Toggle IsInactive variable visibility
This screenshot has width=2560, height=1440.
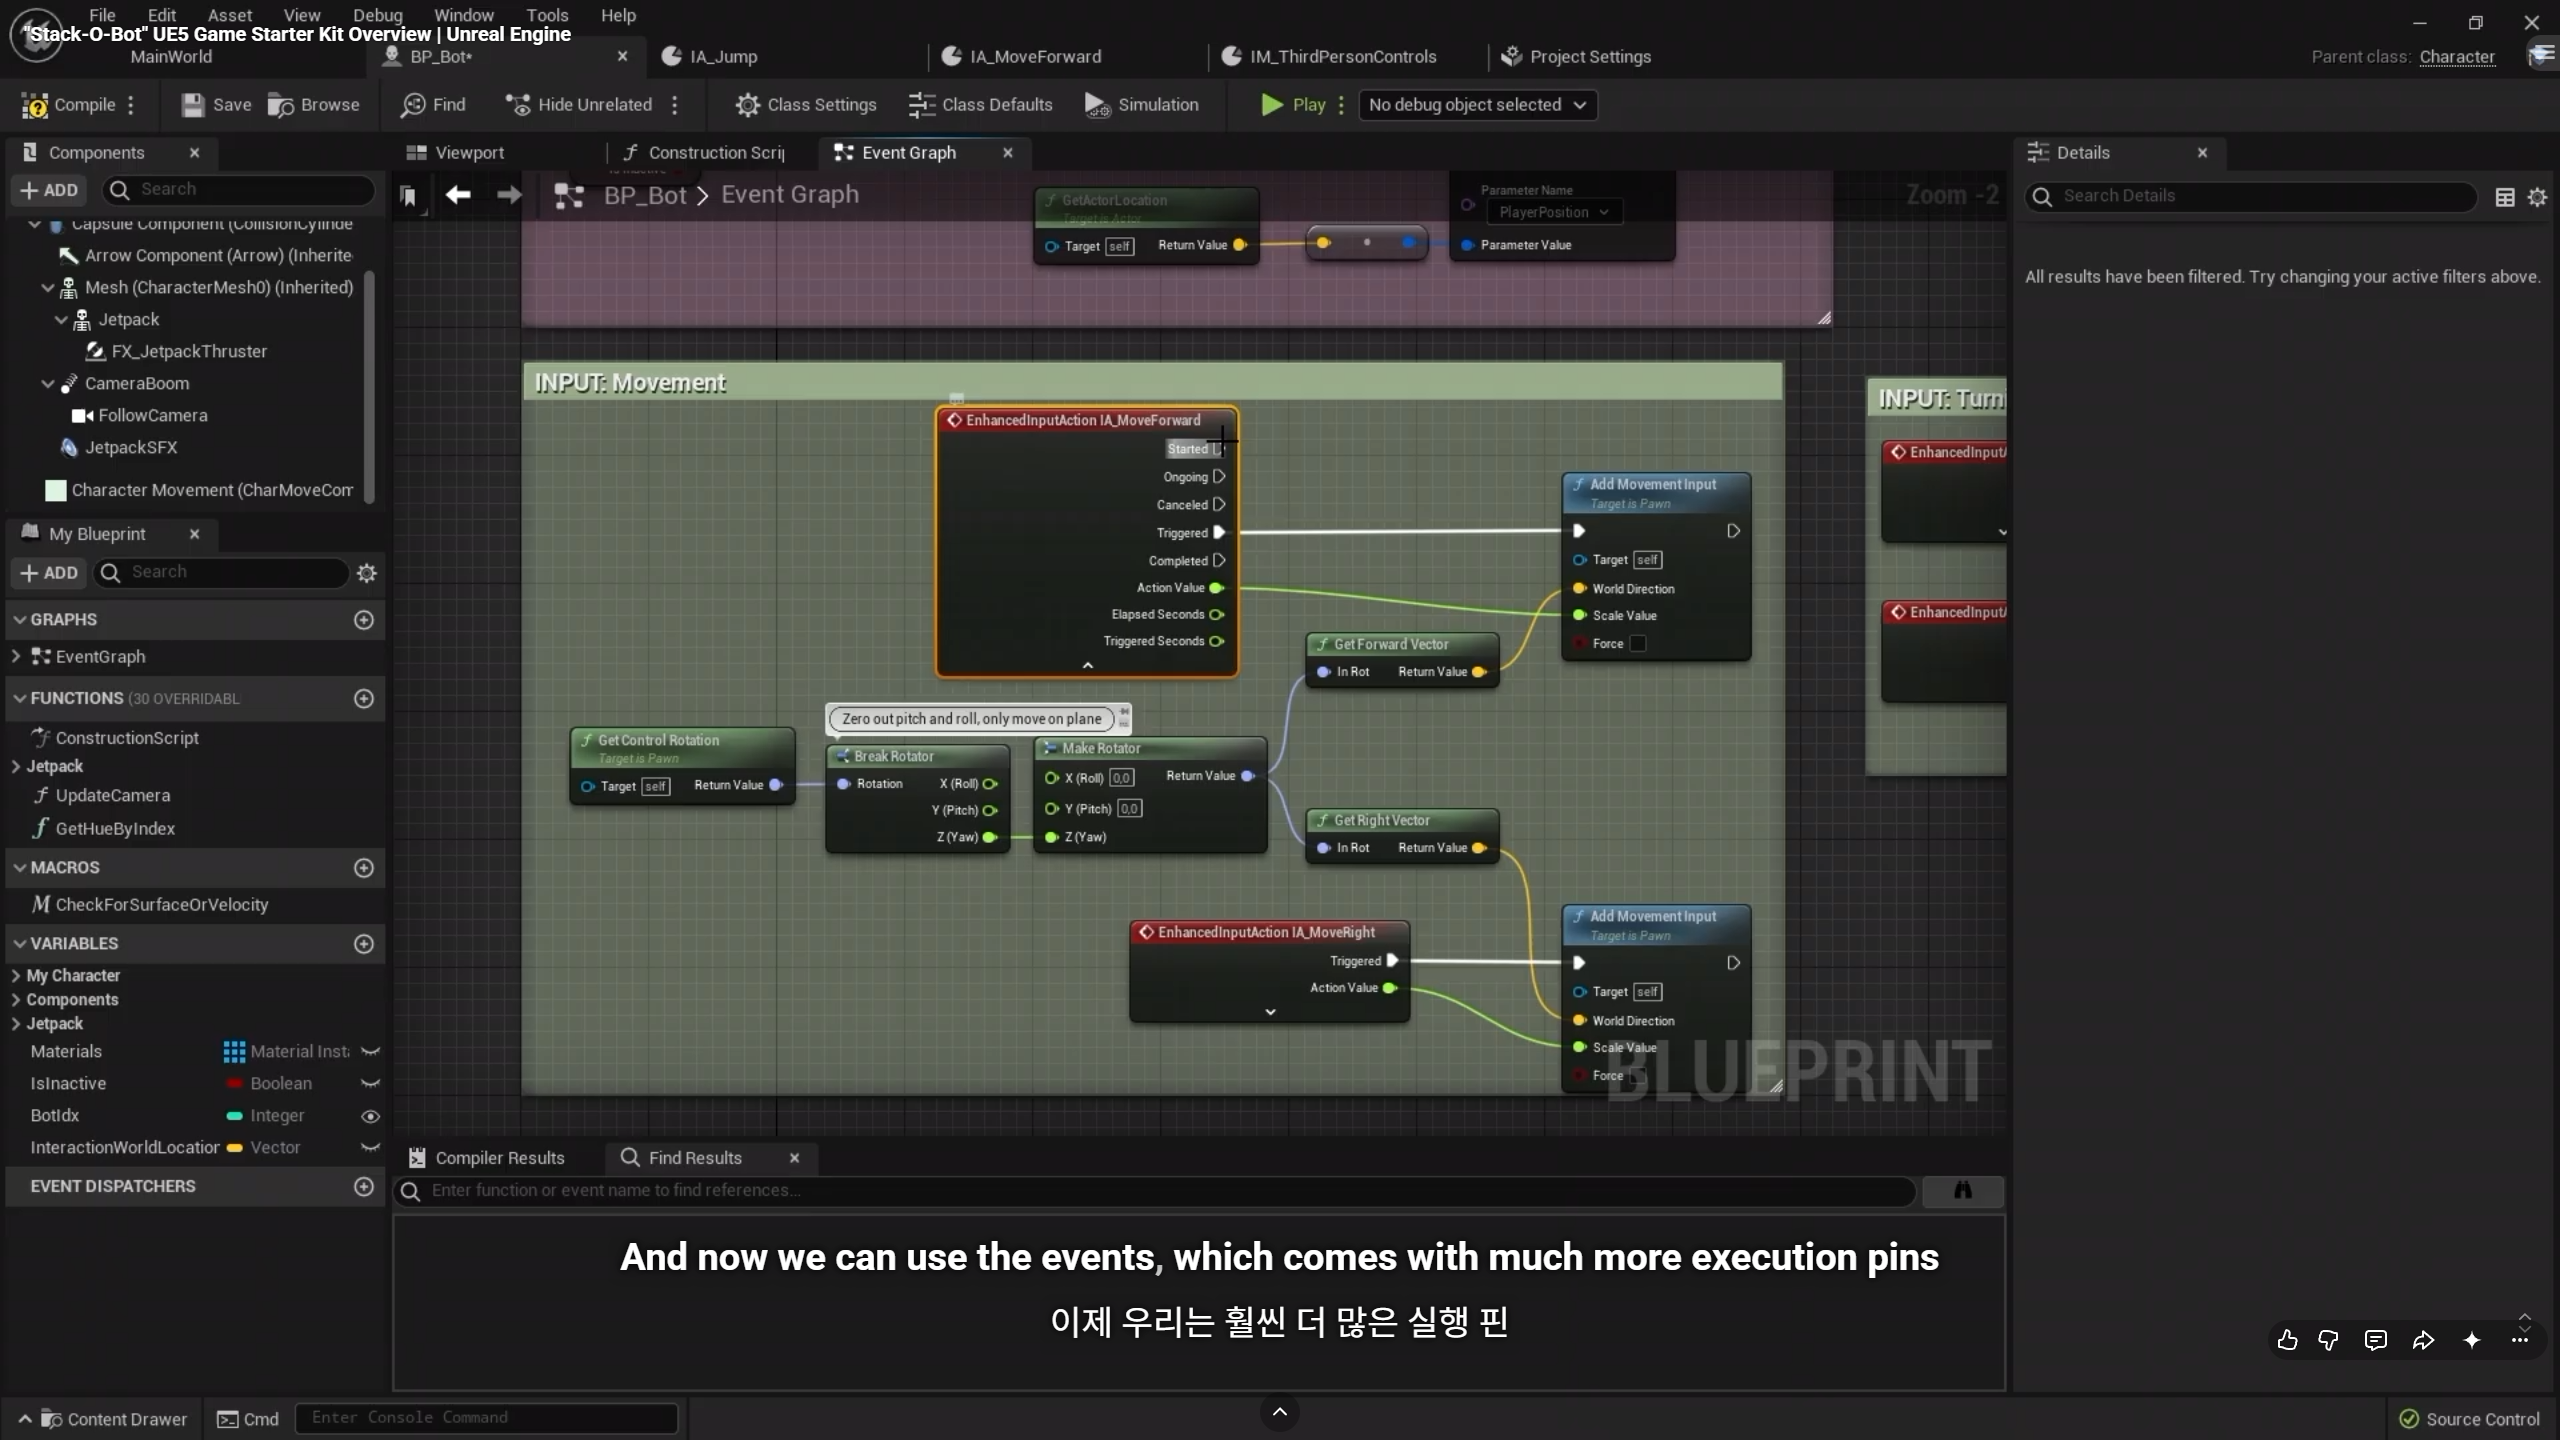click(370, 1084)
